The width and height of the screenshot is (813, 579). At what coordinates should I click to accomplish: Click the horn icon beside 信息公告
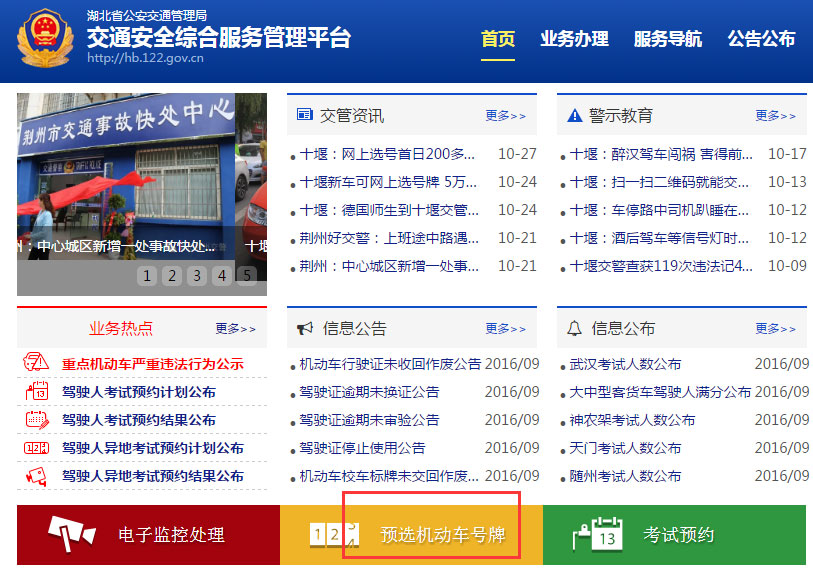coord(303,328)
